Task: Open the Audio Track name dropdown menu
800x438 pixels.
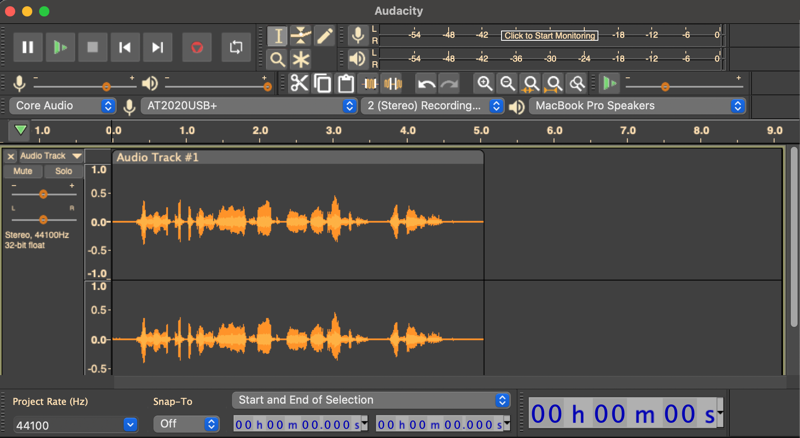Action: [x=51, y=156]
